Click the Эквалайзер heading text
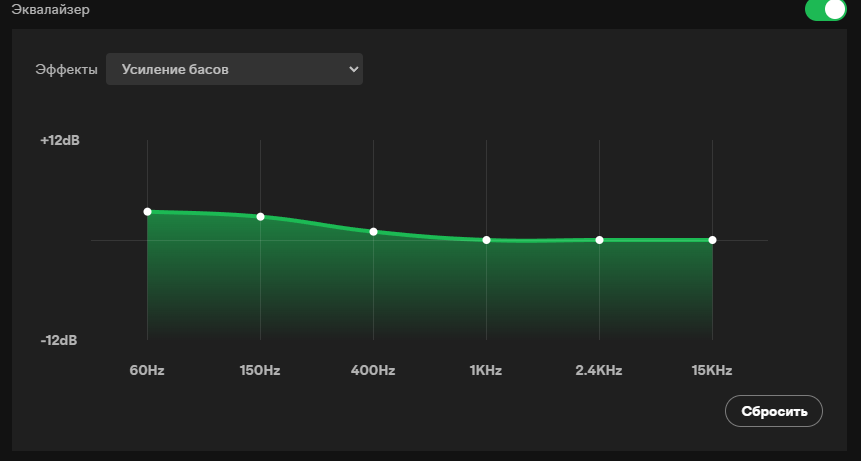Image resolution: width=861 pixels, height=461 pixels. pyautogui.click(x=51, y=9)
